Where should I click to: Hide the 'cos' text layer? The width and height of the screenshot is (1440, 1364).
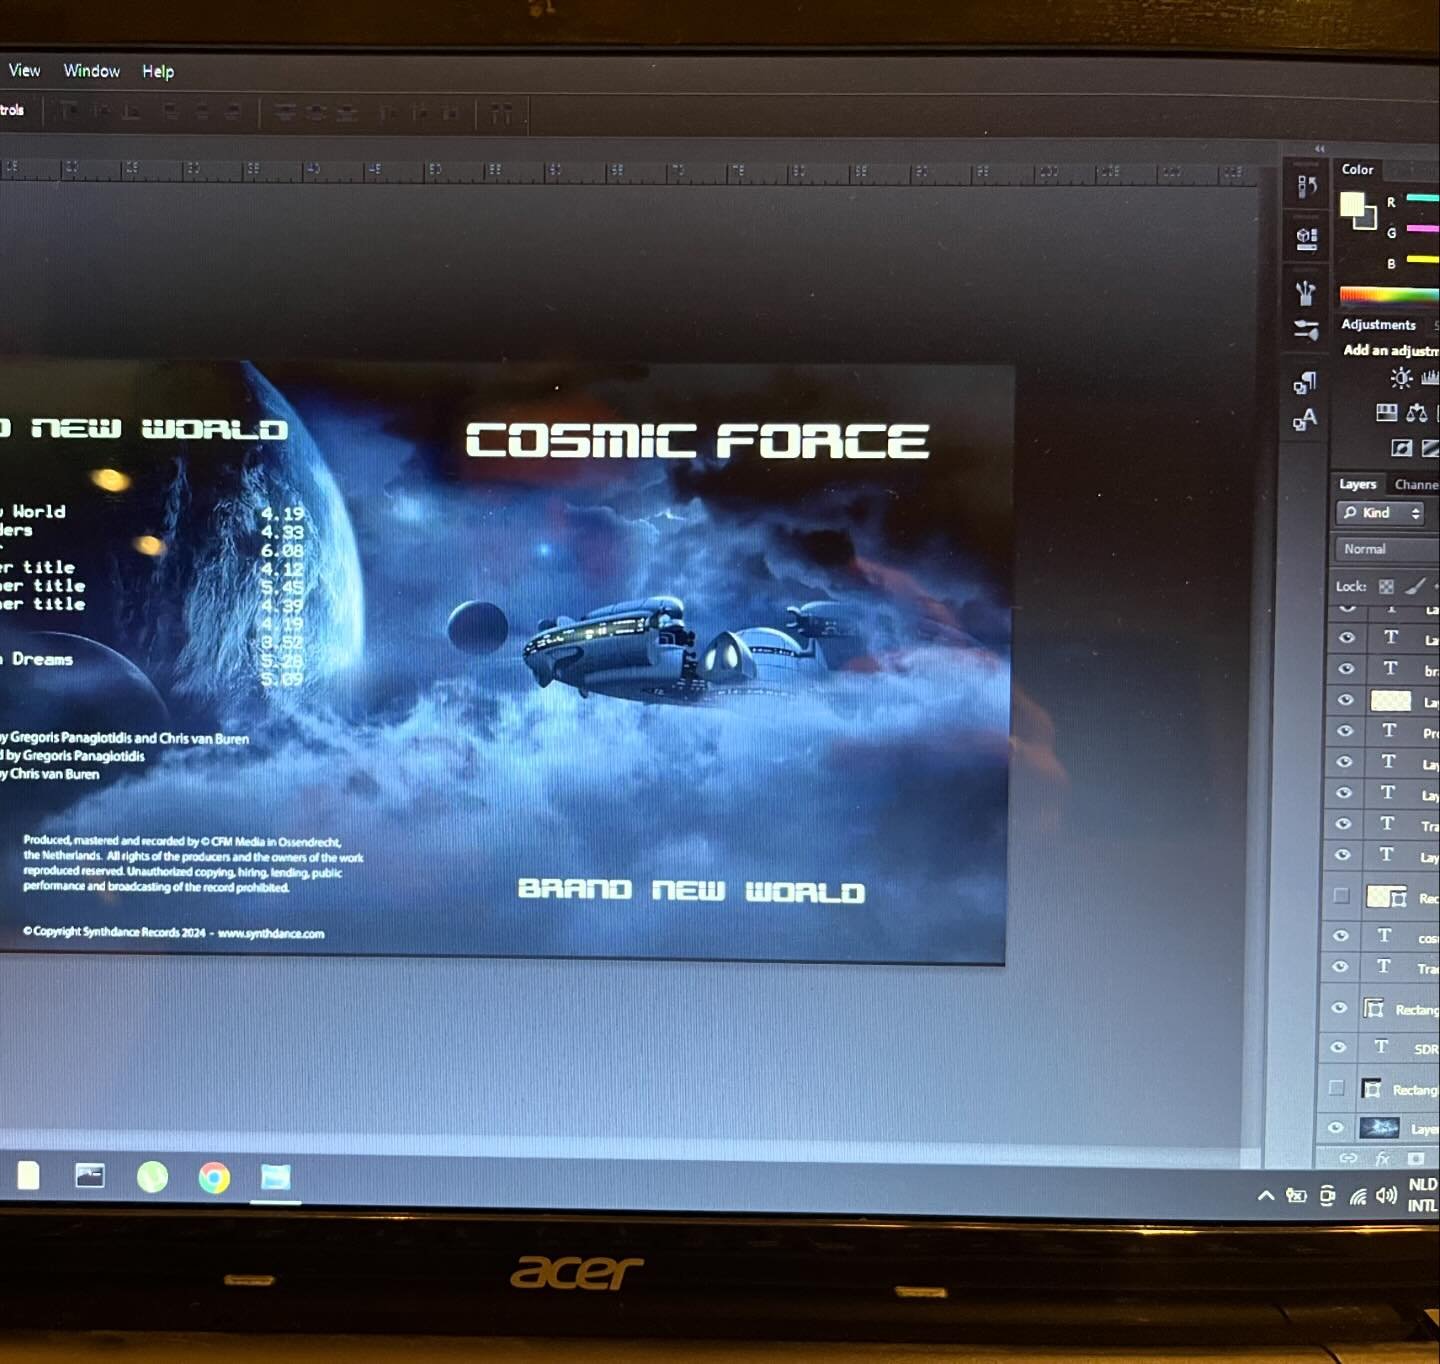(x=1341, y=936)
